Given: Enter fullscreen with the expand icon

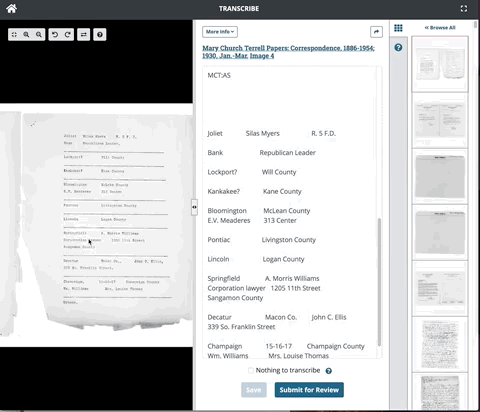Looking at the screenshot, I should point(464,9).
